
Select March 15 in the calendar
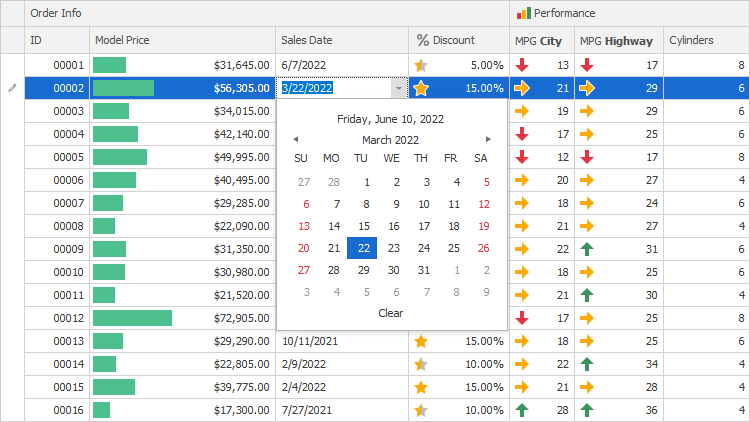(364, 226)
